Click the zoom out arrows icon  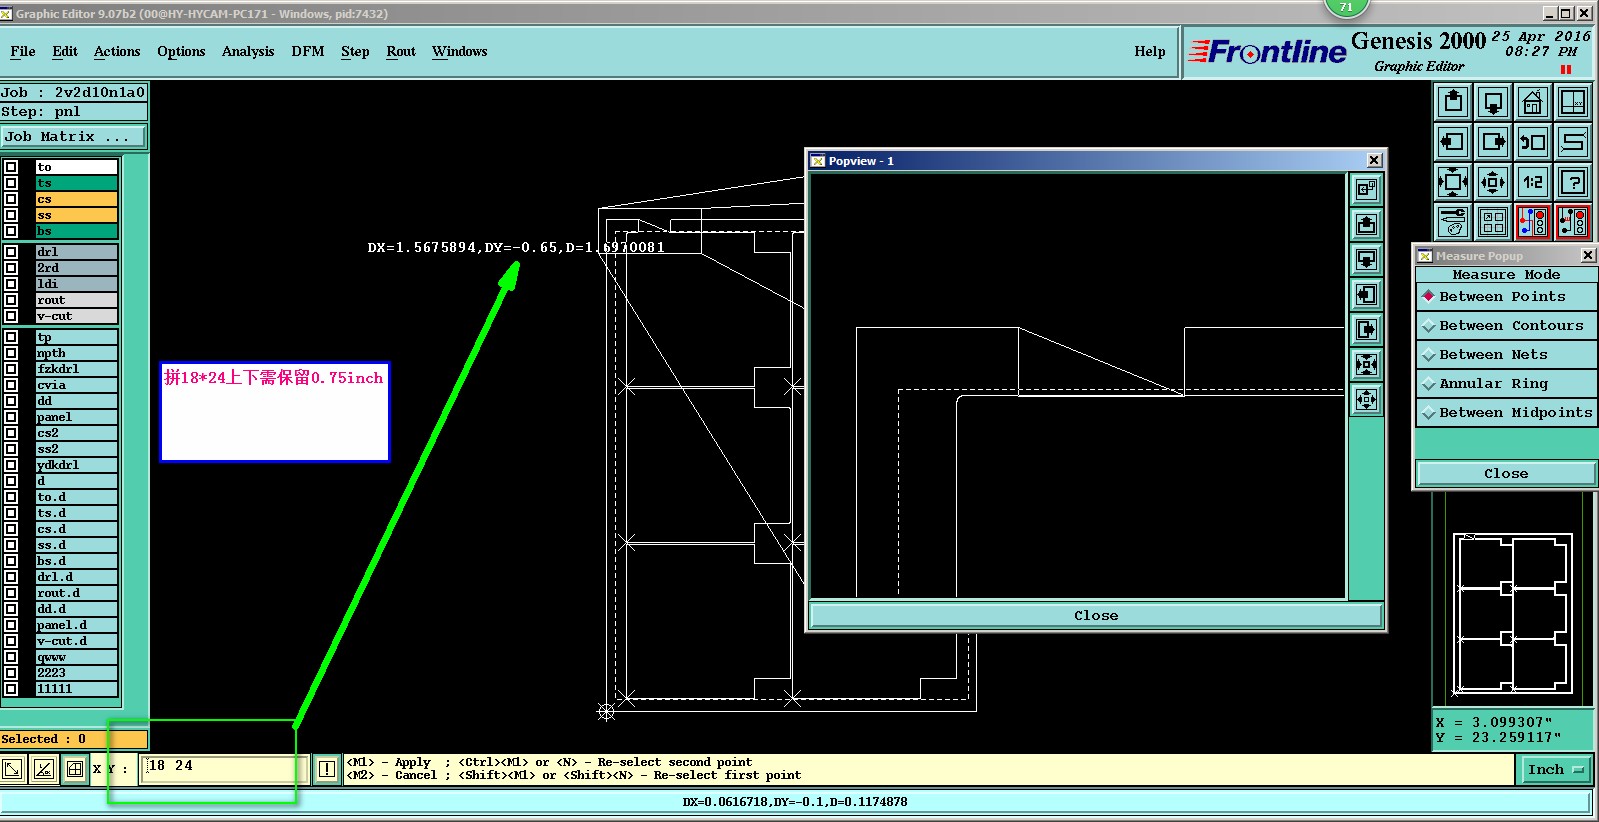1493,182
